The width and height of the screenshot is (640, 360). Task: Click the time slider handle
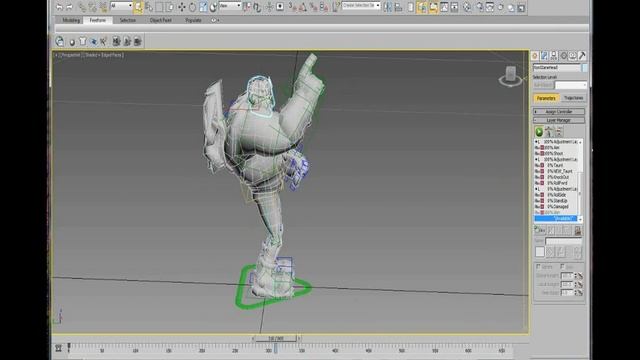(276, 338)
